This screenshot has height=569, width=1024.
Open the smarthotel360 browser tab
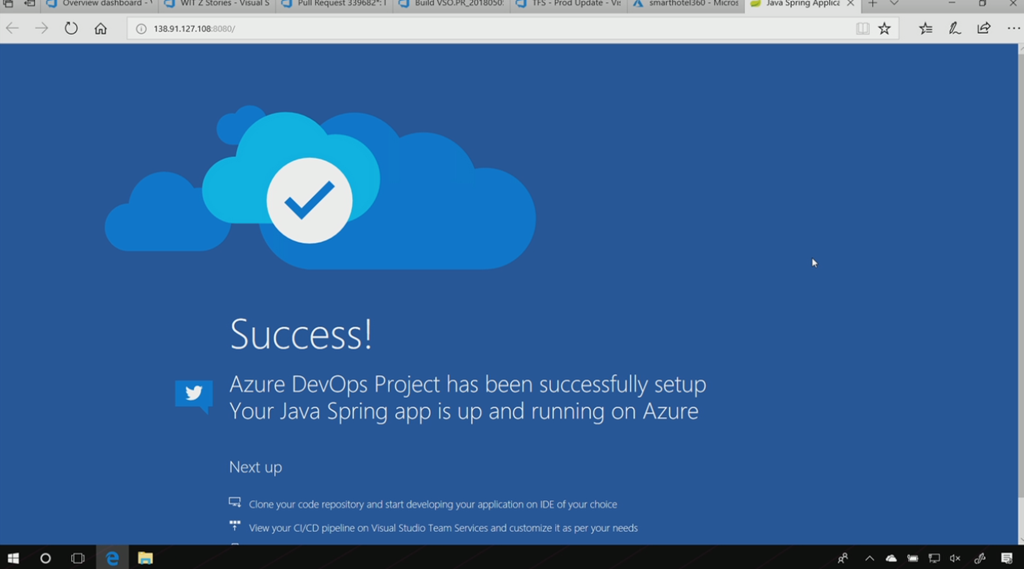point(686,4)
